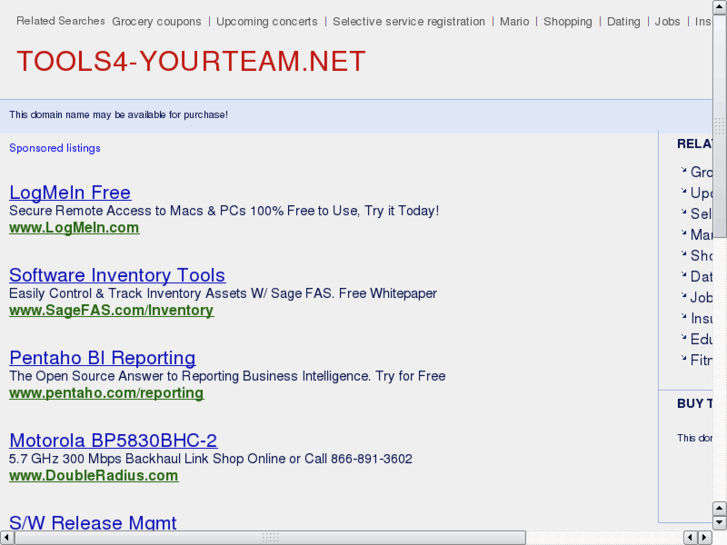Click Secure Remote Access description text

point(224,211)
